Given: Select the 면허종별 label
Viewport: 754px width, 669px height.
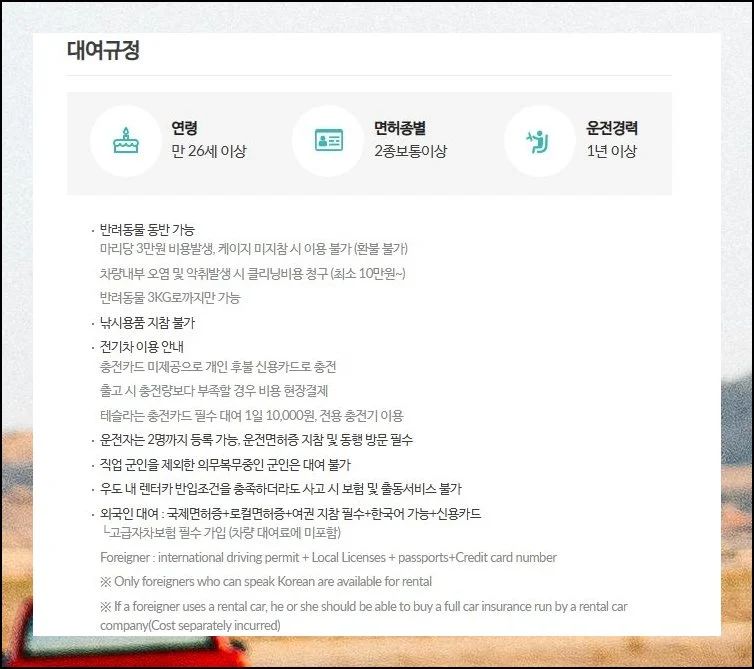Looking at the screenshot, I should pos(400,128).
